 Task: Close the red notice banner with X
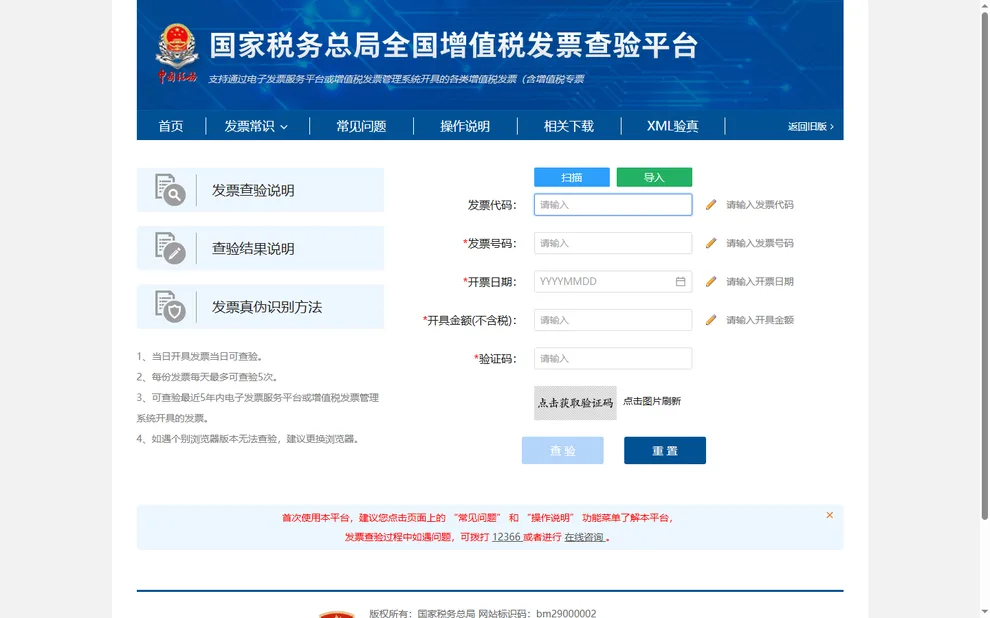830,515
